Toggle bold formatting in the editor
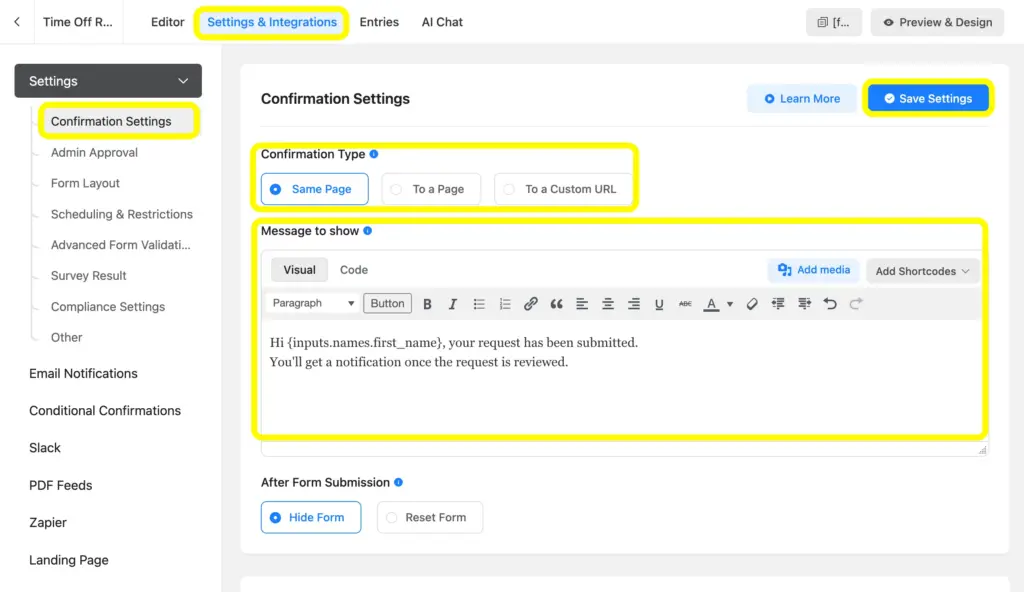Image resolution: width=1024 pixels, height=592 pixels. (x=427, y=304)
